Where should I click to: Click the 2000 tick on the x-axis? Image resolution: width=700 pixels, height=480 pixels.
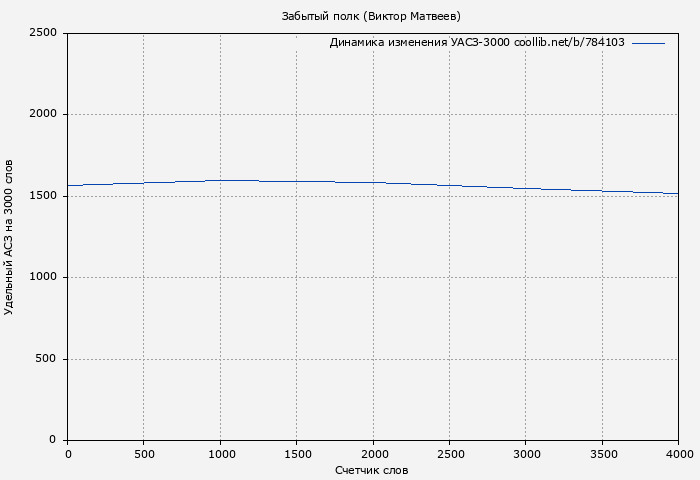[373, 454]
